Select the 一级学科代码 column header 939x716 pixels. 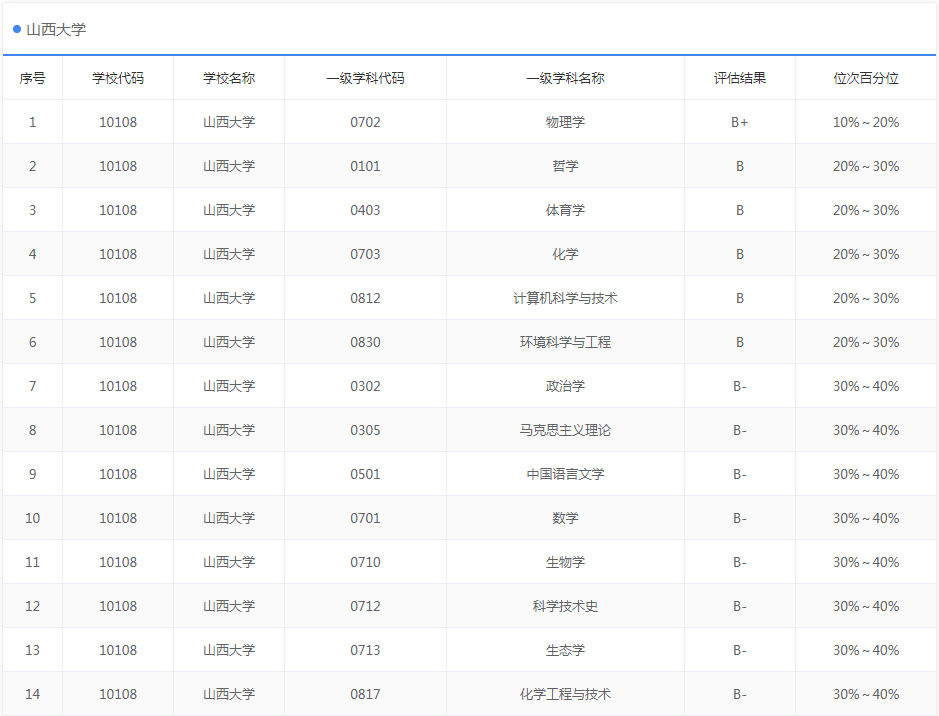click(365, 78)
